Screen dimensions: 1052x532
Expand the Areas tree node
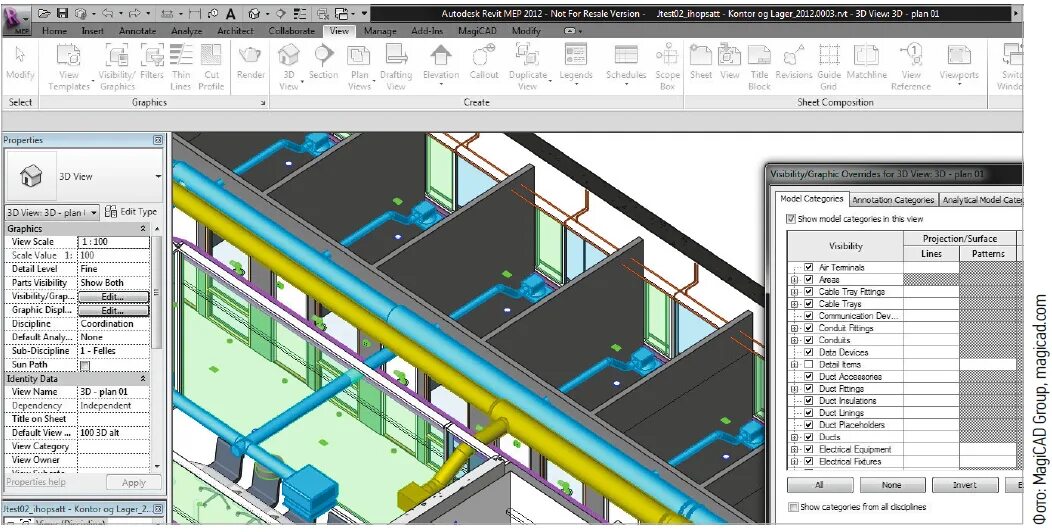pos(794,279)
